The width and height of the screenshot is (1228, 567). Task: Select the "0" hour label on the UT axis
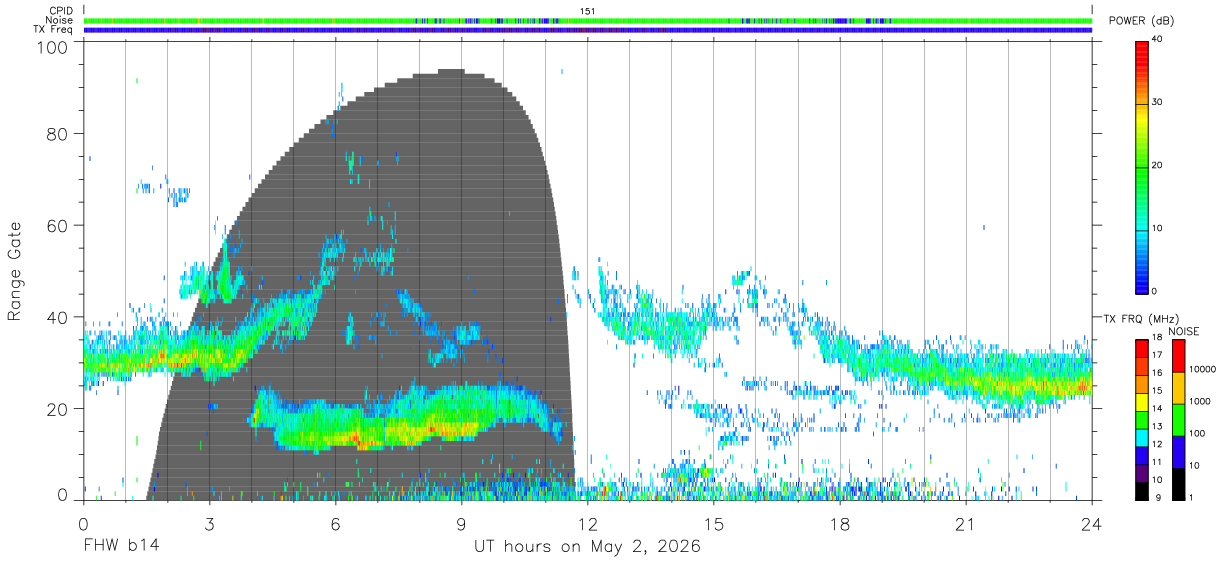(x=83, y=524)
